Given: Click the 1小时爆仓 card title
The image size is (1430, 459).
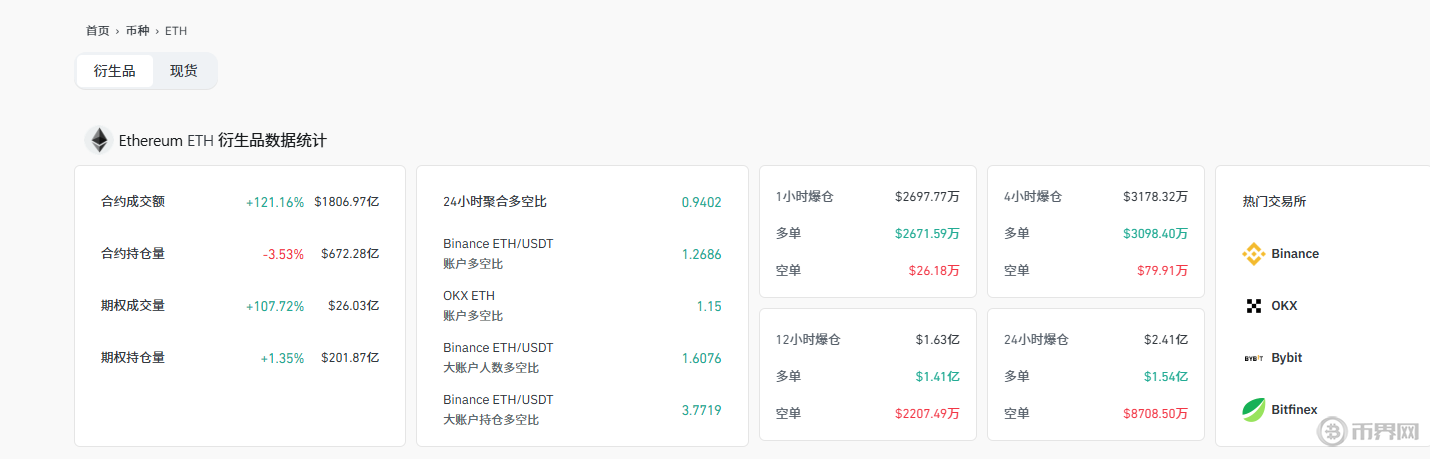Looking at the screenshot, I should (x=805, y=197).
